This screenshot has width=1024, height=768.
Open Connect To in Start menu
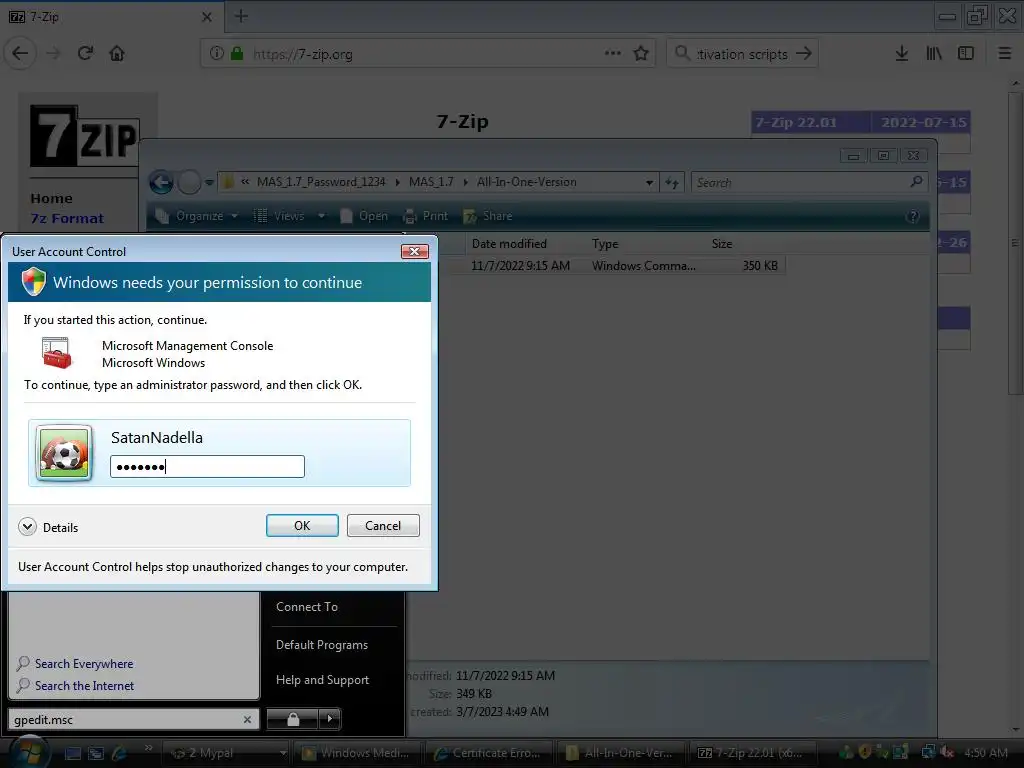pyautogui.click(x=307, y=607)
